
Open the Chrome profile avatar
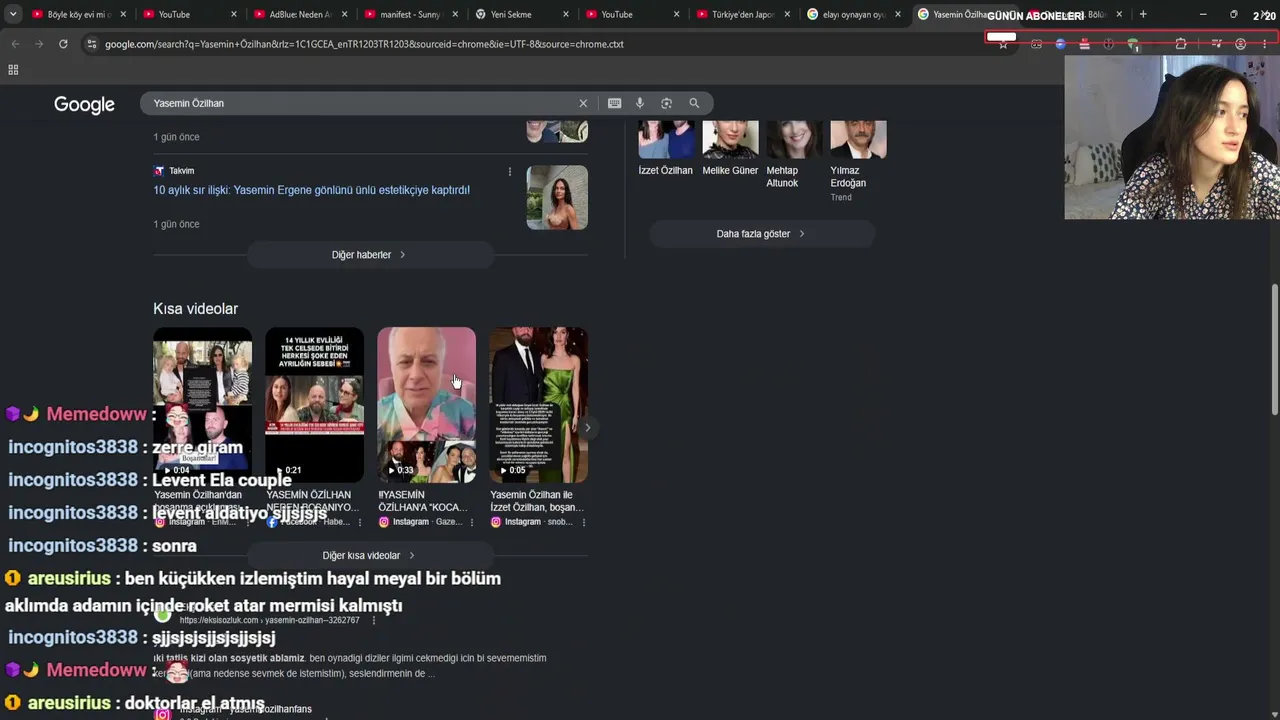coord(1240,44)
